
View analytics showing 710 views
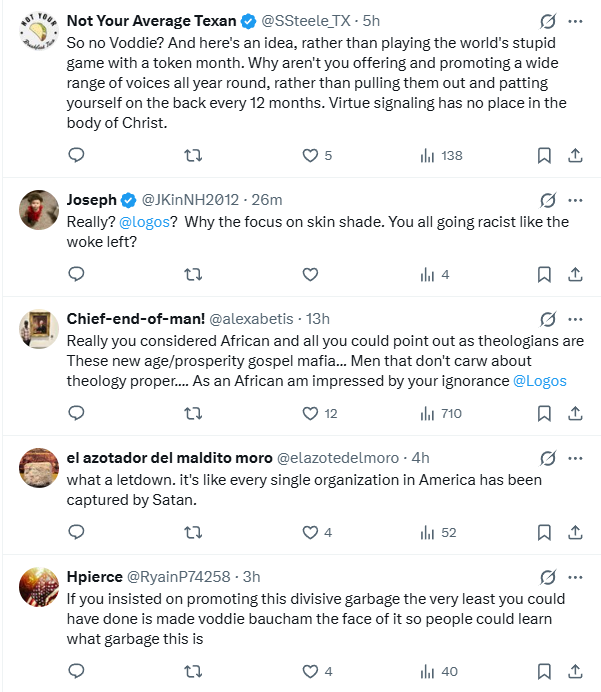tap(440, 413)
